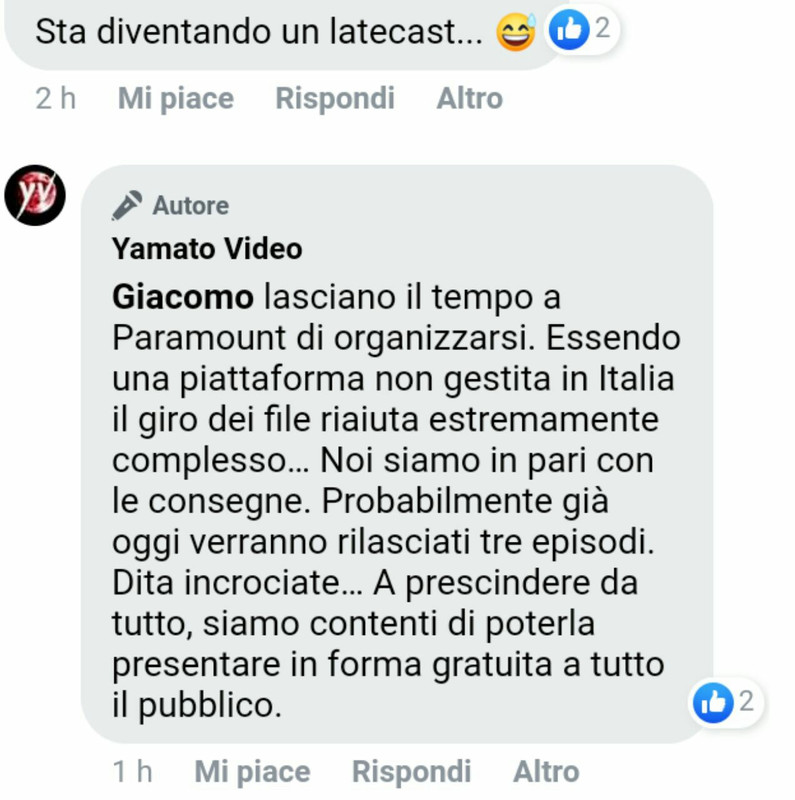795x800 pixels.
Task: Open thumbs-up reactions on Yamato Video's reply
Action: pos(713,703)
